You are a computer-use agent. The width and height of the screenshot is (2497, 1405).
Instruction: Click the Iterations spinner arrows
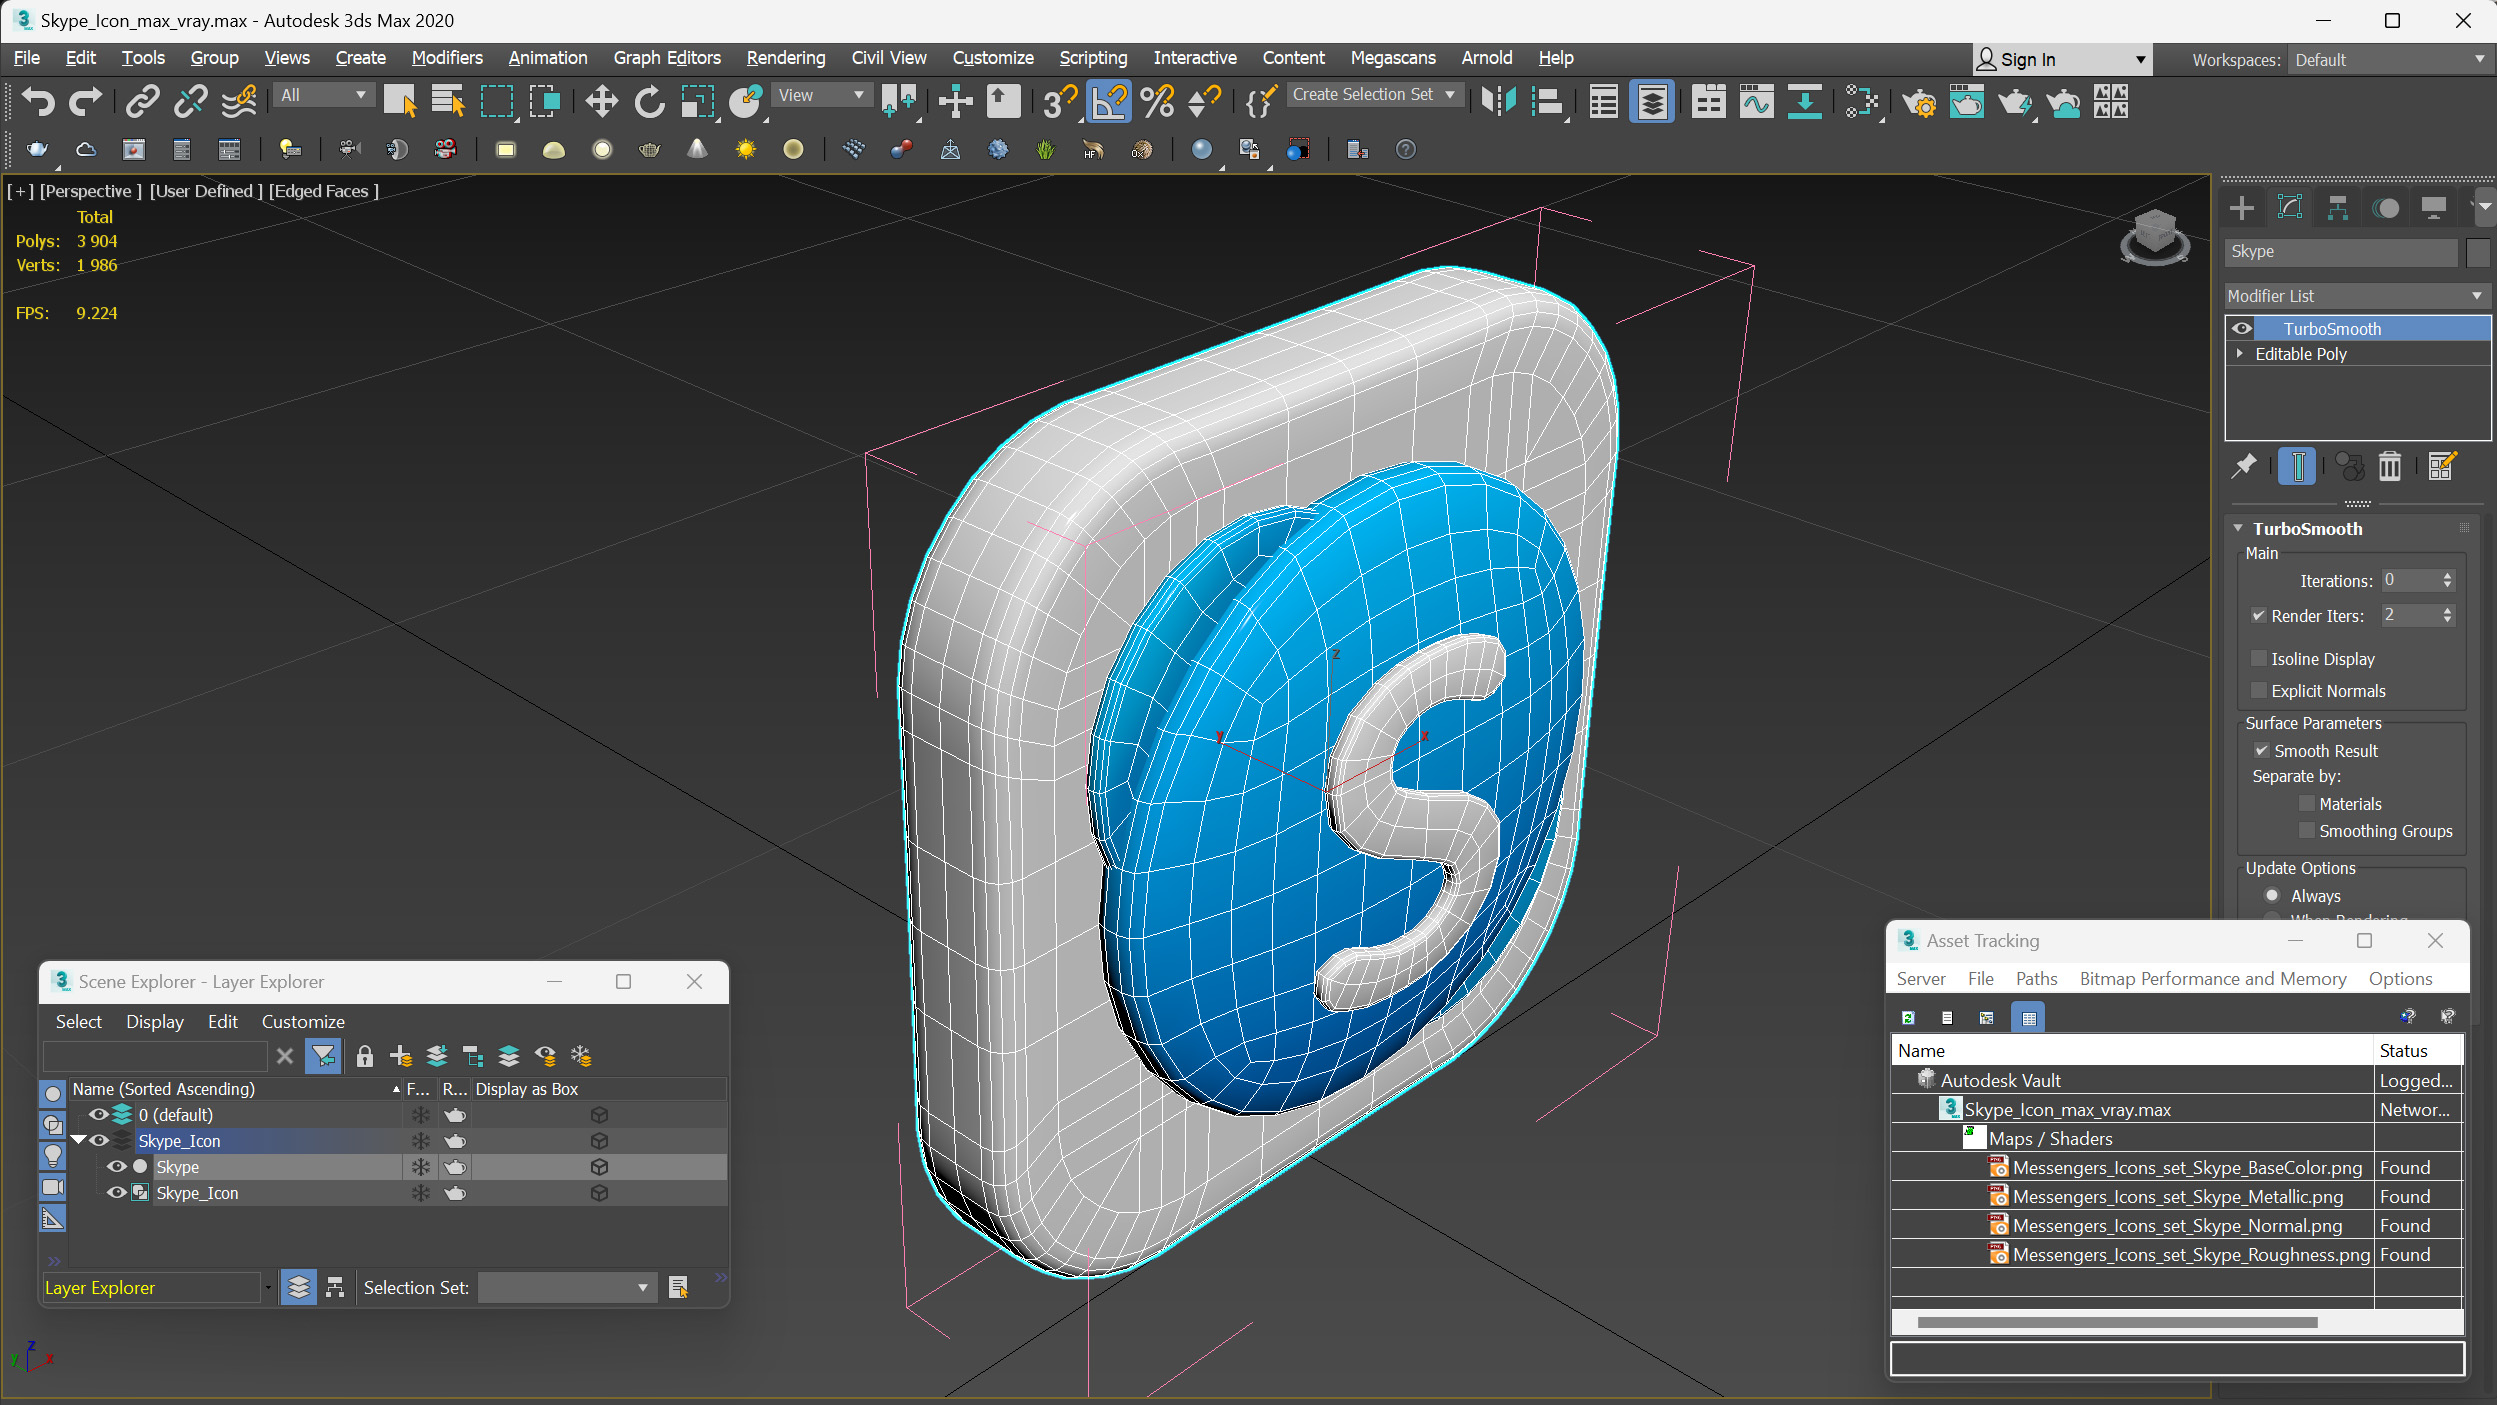[2447, 580]
